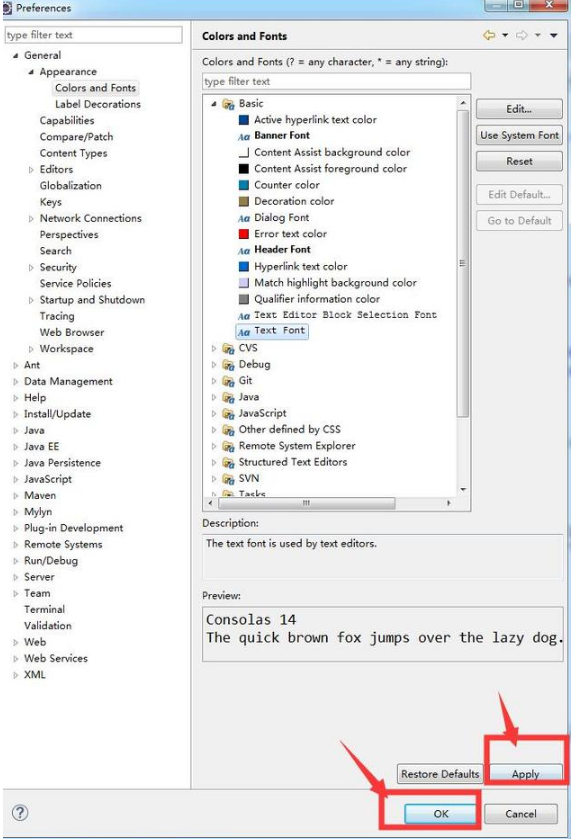The height and width of the screenshot is (839, 571).
Task: Expand the Editors tree node
Action: point(31,170)
